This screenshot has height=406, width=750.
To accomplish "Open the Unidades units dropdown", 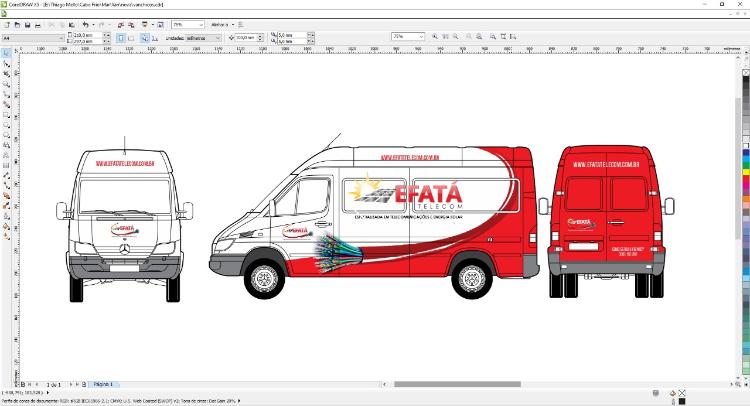I will 204,38.
